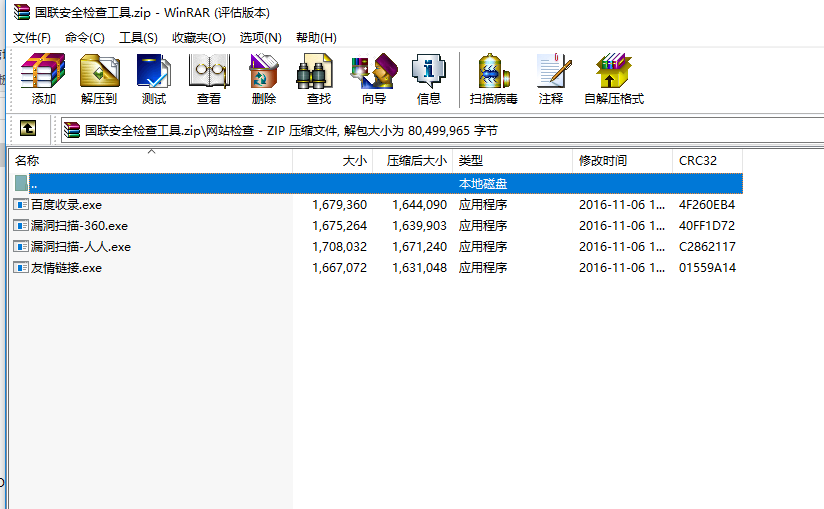
Task: Click the parent folder '..' icon
Action: click(x=21, y=183)
